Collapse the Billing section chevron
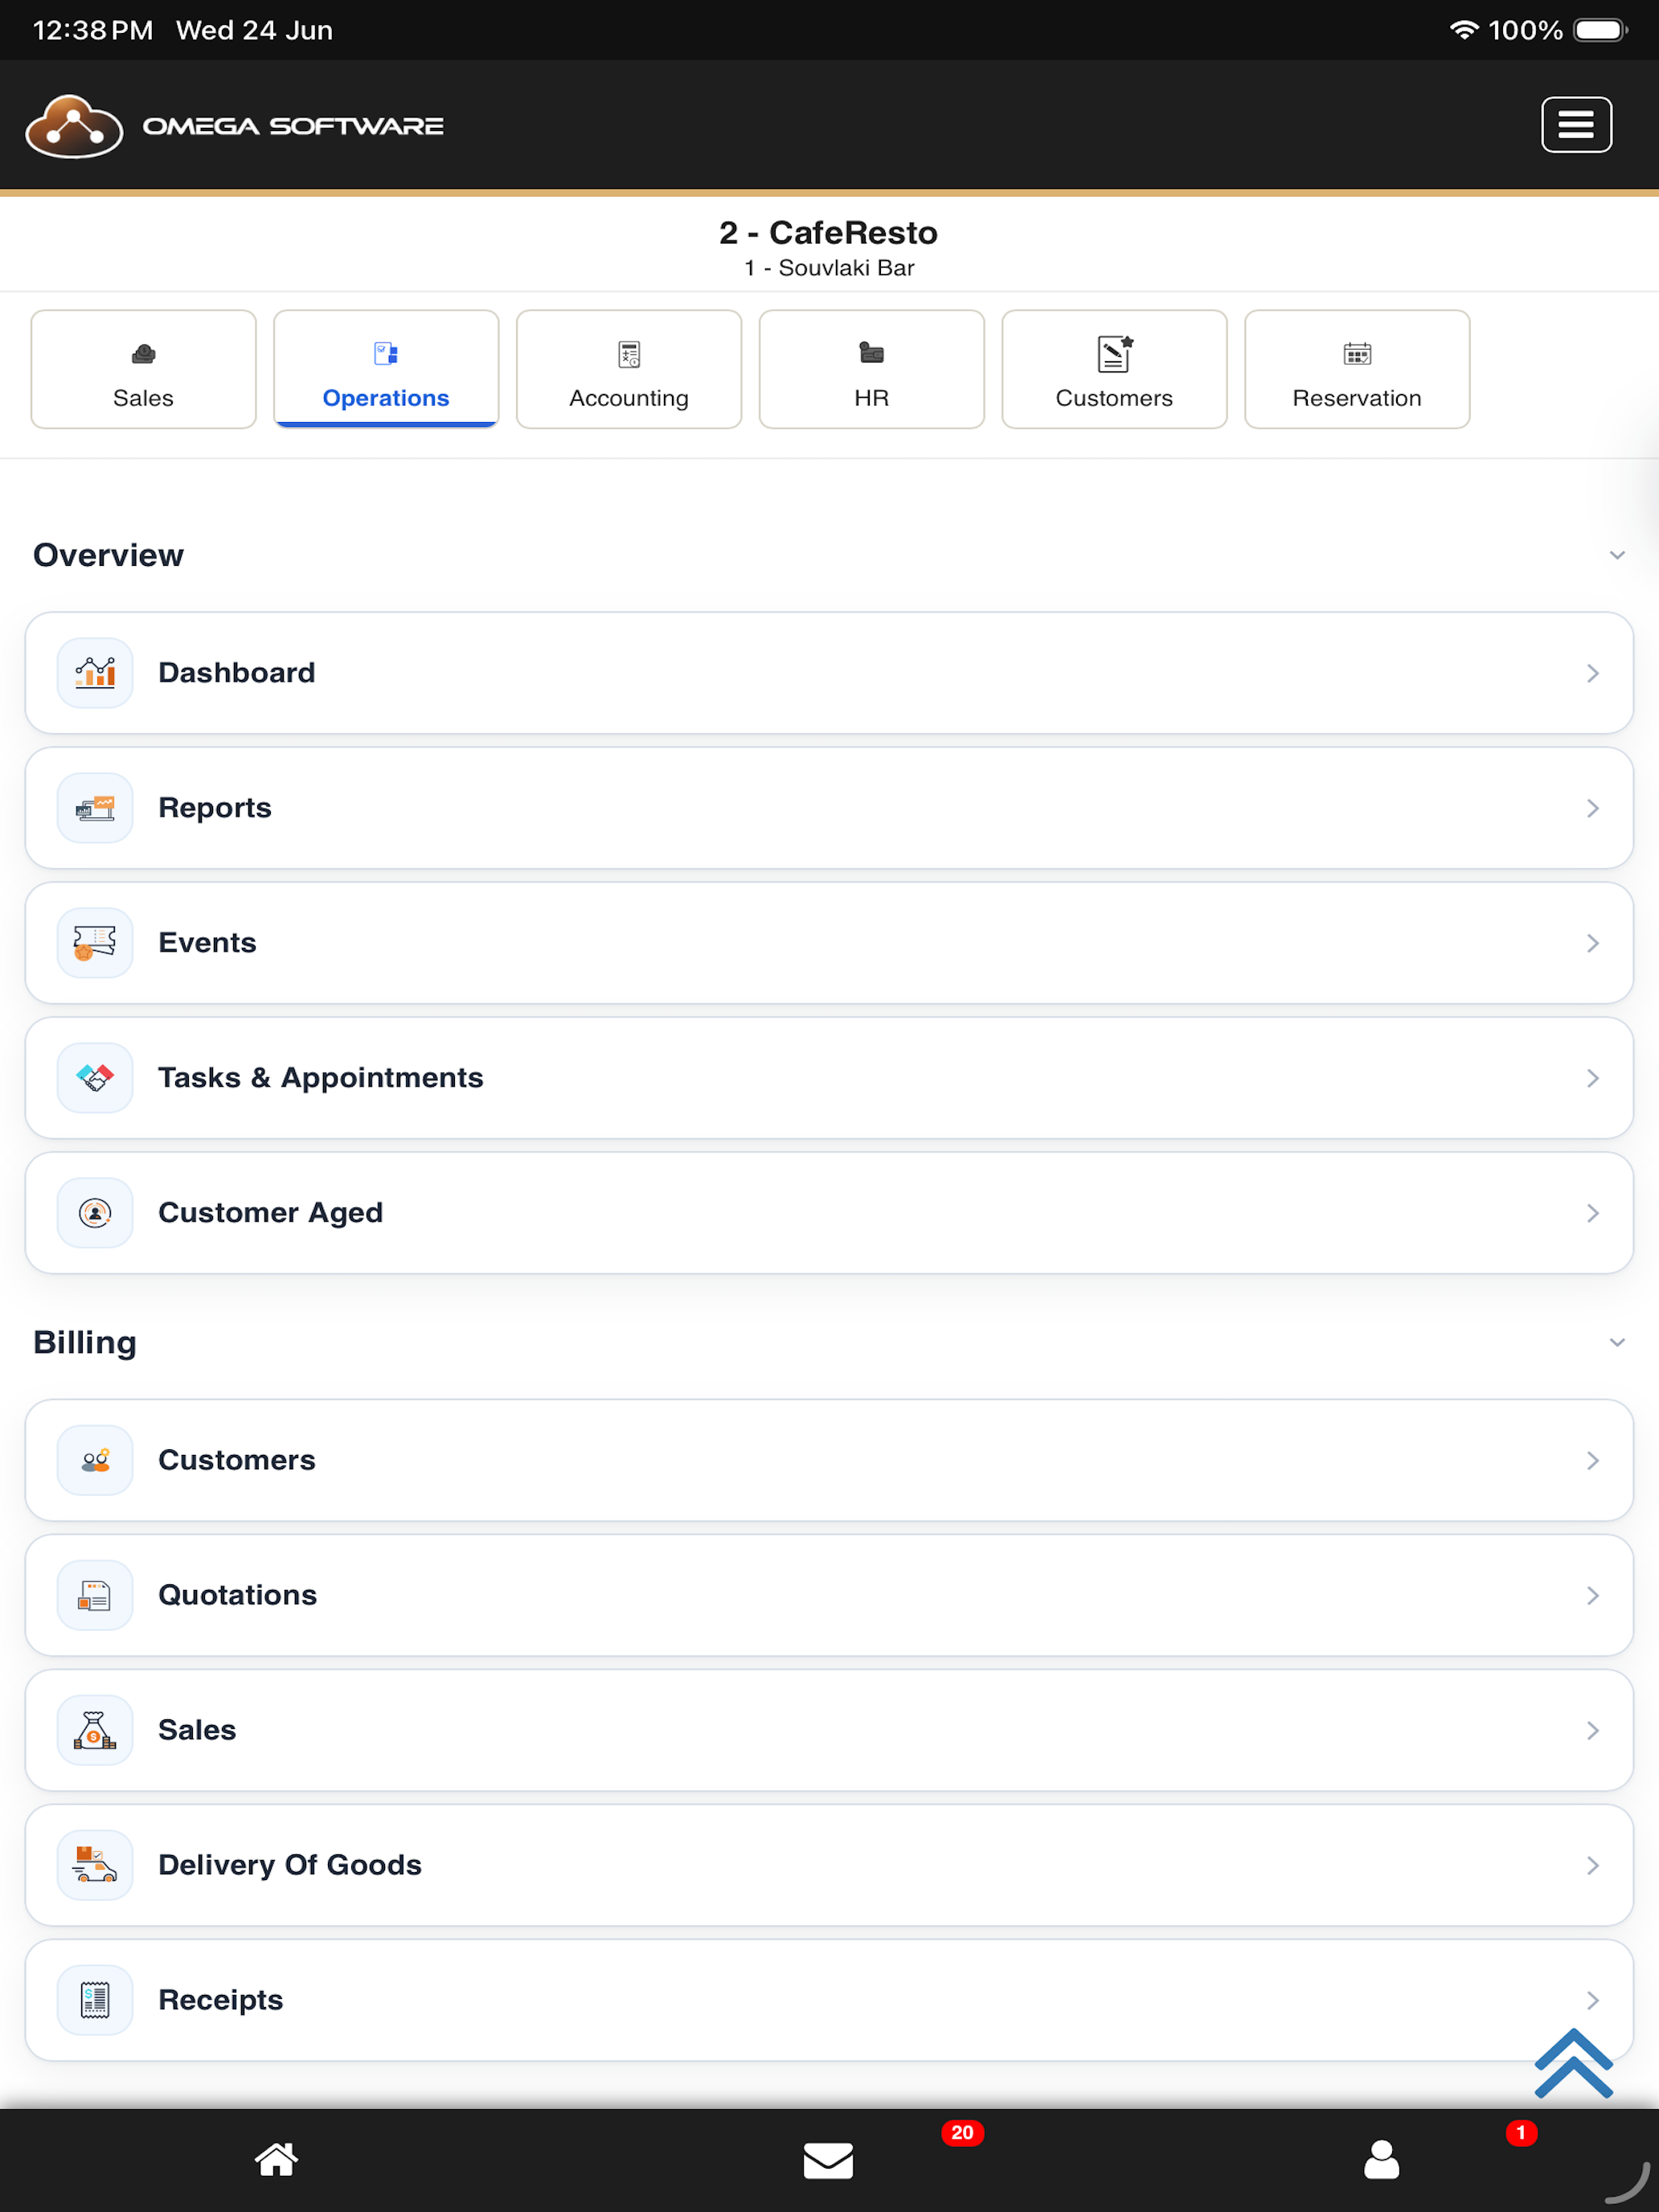The width and height of the screenshot is (1659, 2212). click(x=1617, y=1342)
